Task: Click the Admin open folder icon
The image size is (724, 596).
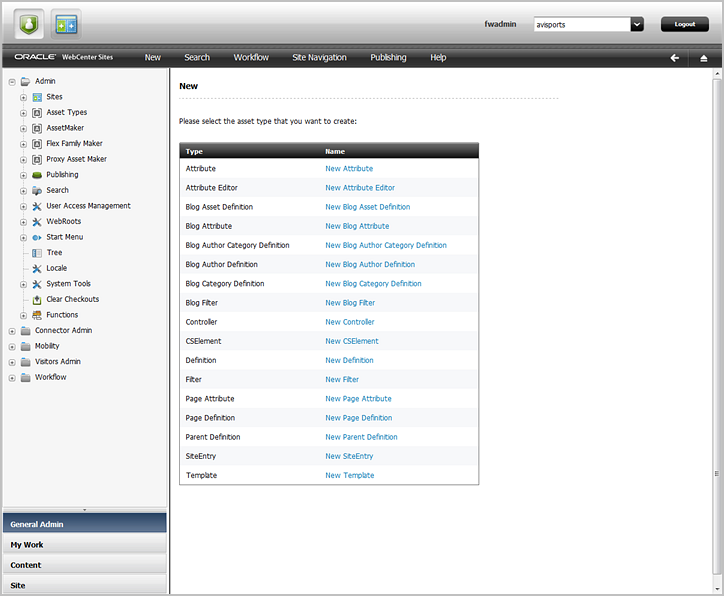Action: (26, 82)
